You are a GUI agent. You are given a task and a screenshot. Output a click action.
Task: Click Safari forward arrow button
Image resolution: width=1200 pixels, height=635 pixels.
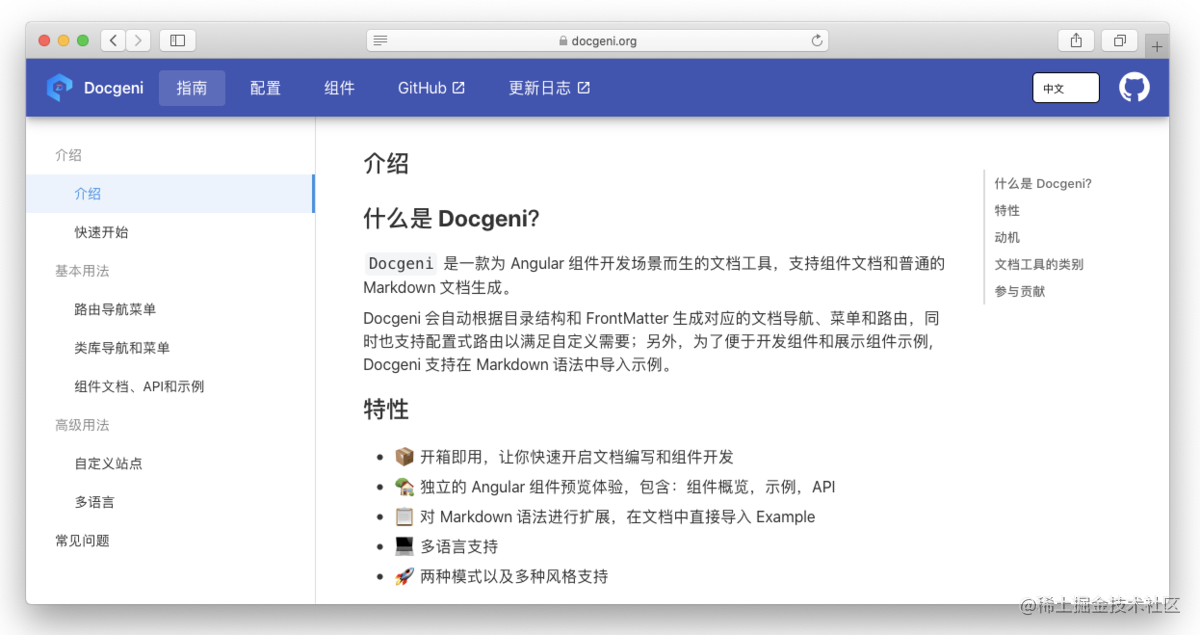click(x=138, y=40)
